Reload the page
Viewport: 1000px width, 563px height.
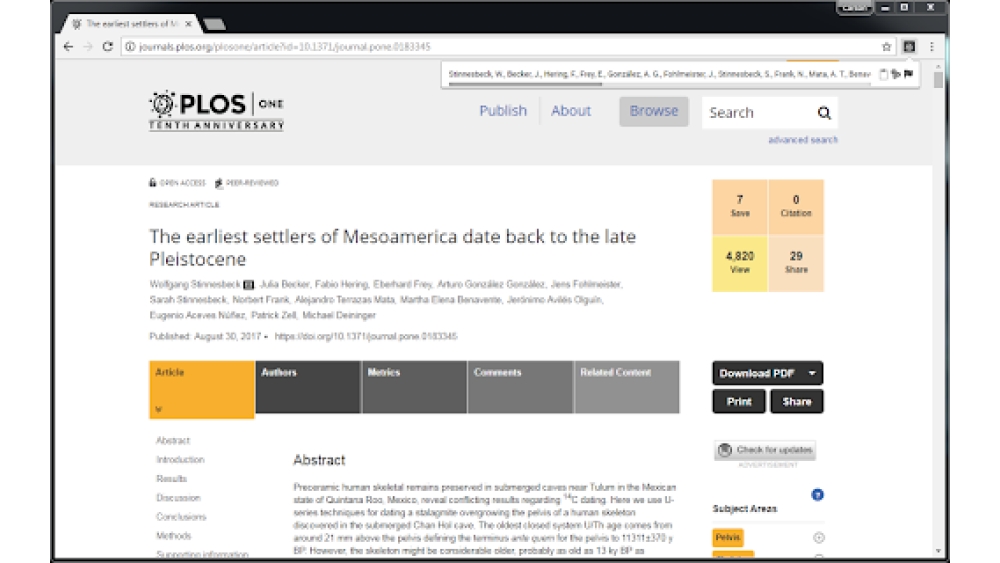(108, 47)
